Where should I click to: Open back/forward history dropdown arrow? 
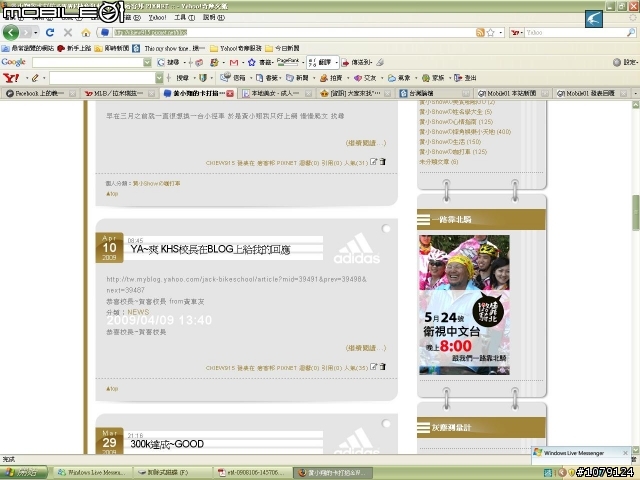(x=37, y=32)
